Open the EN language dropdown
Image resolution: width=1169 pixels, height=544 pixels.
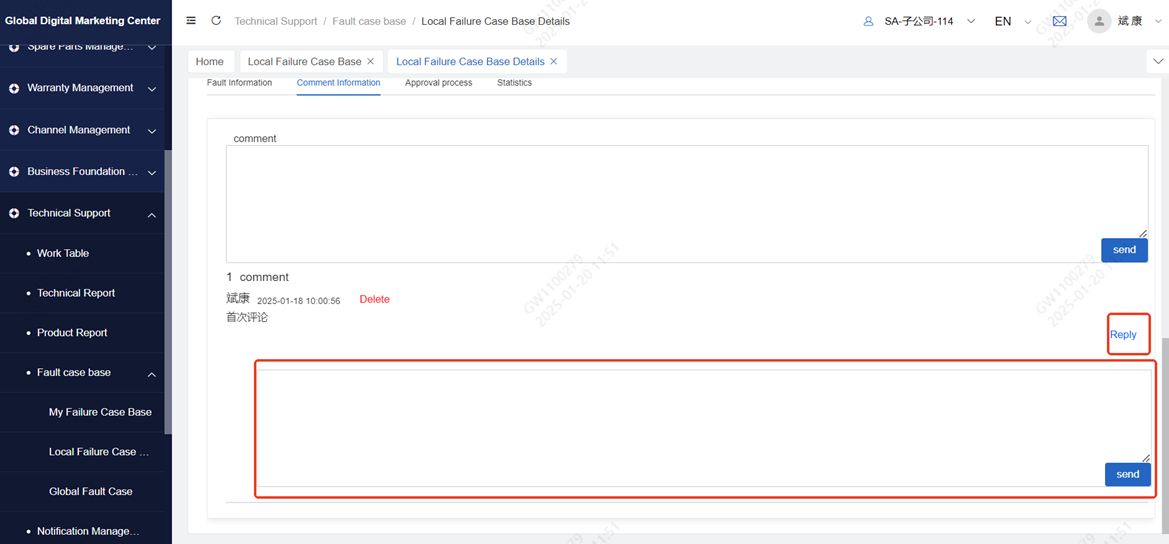1012,21
